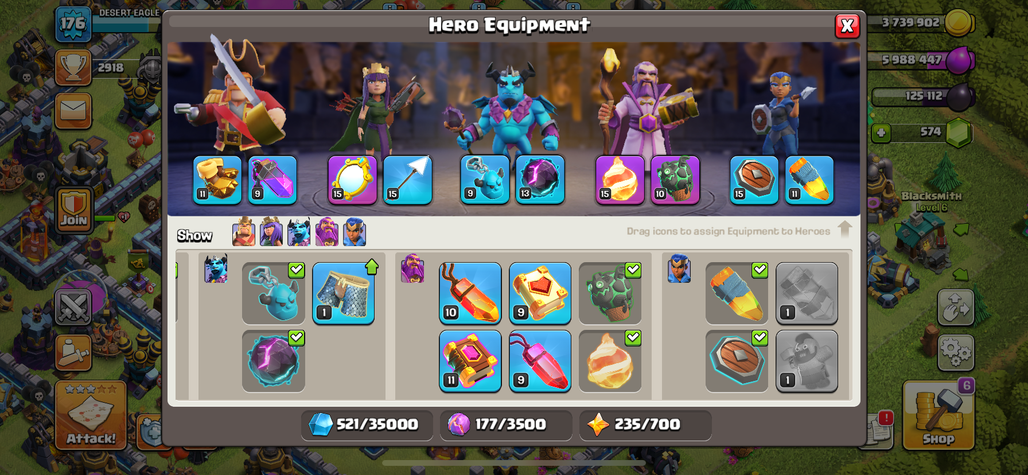Screen dimensions: 1028x475
Task: Click the green plus next to gems
Action: [x=880, y=133]
